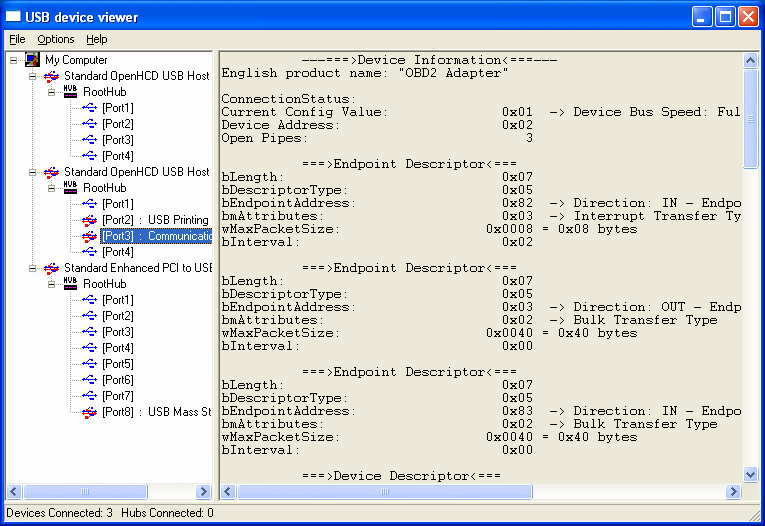The image size is (765, 526).
Task: Select [Port1] above the USB Printing port
Action: 118,204
